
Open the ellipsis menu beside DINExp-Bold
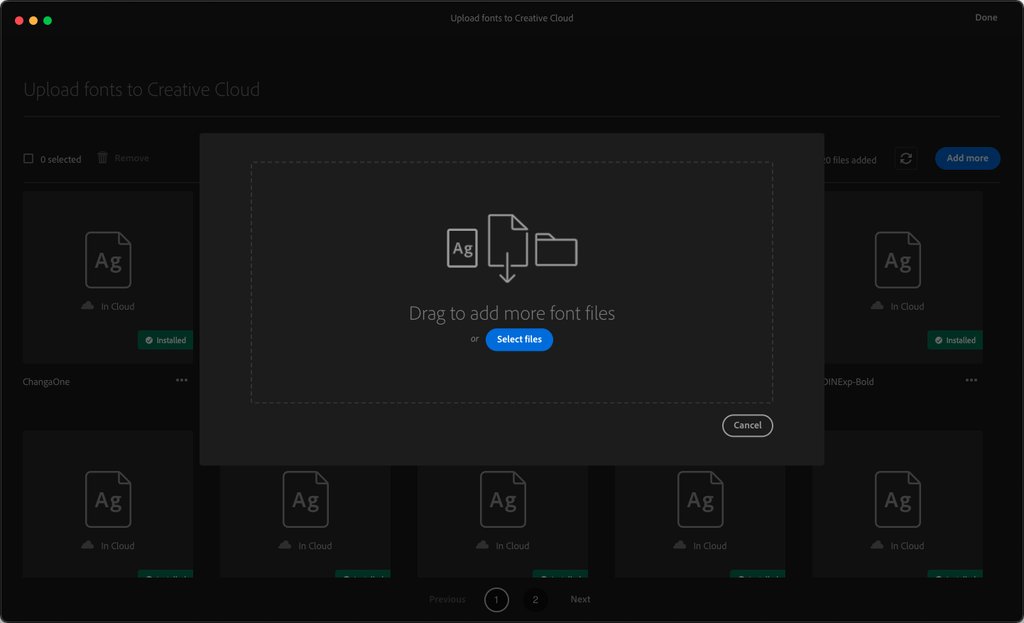click(970, 380)
